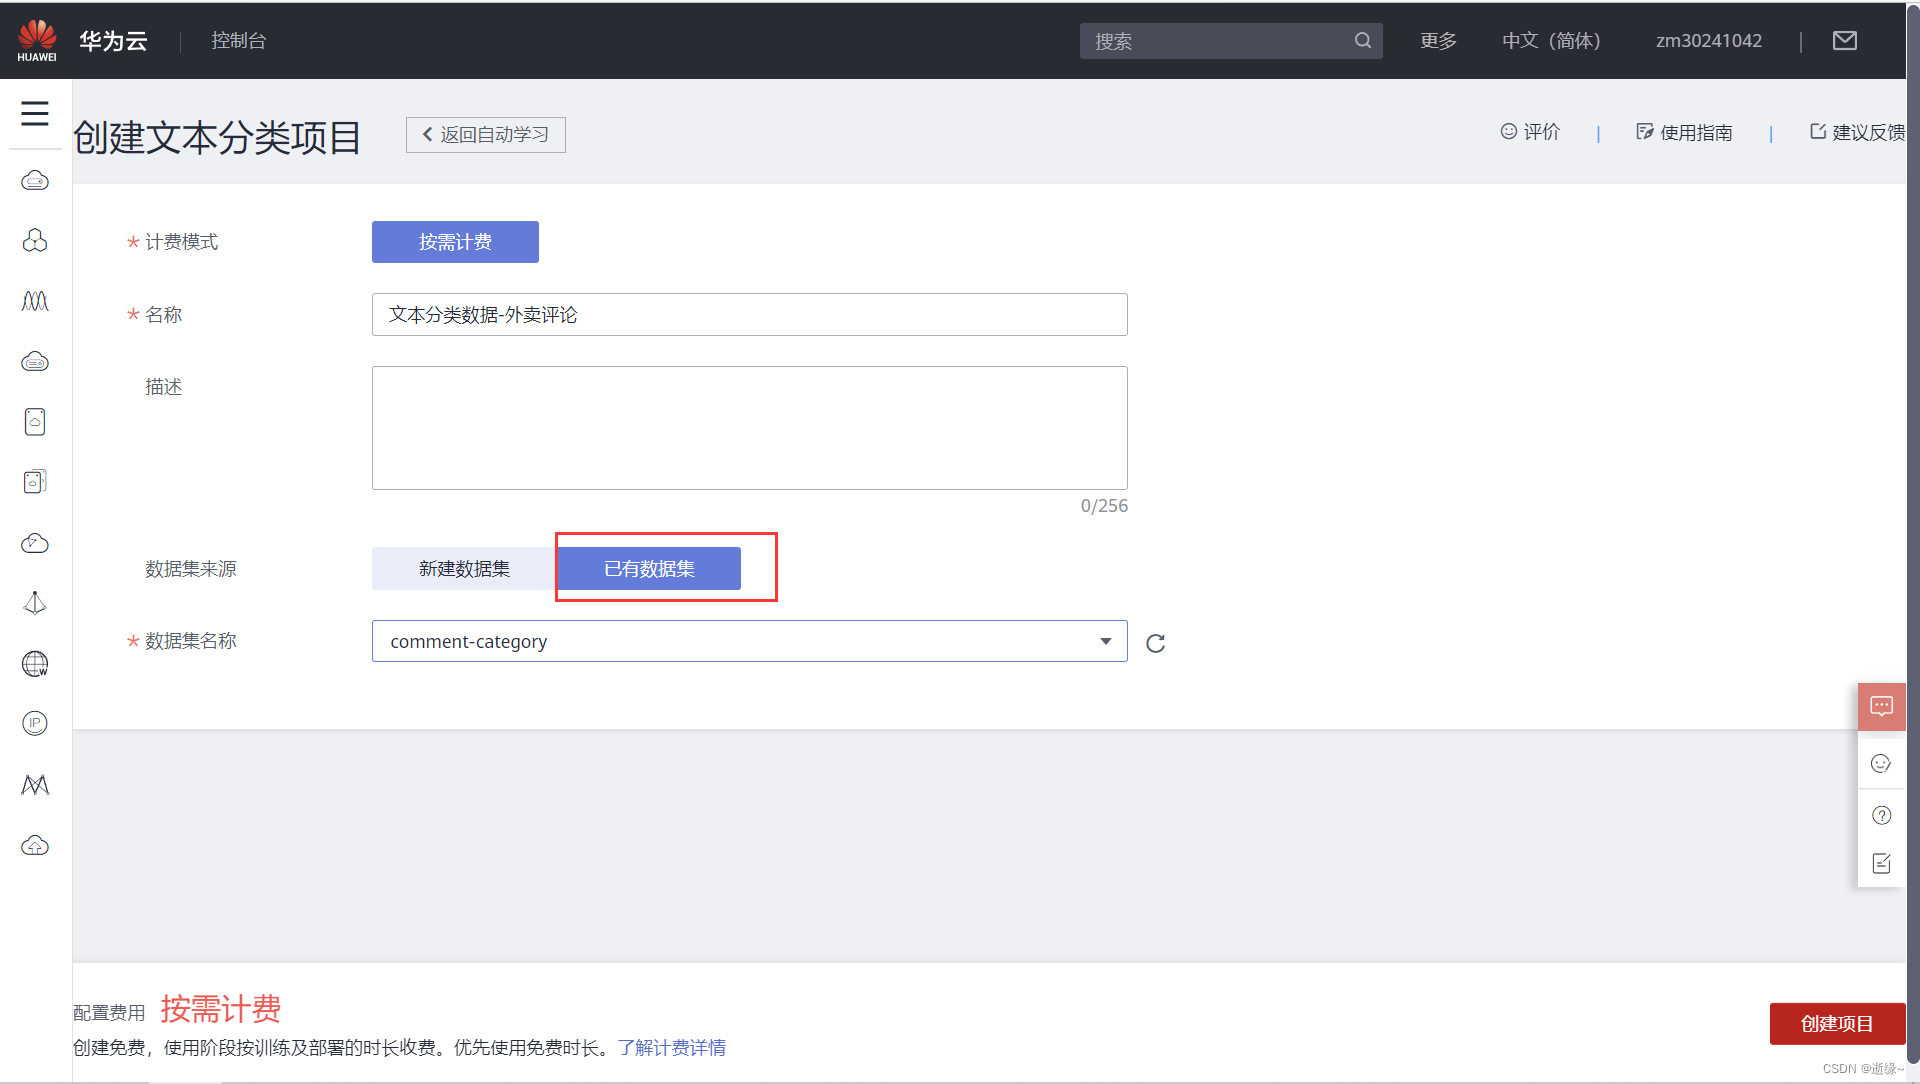This screenshot has height=1084, width=1920.
Task: Open the hamburger menu in sidebar
Action: coord(35,113)
